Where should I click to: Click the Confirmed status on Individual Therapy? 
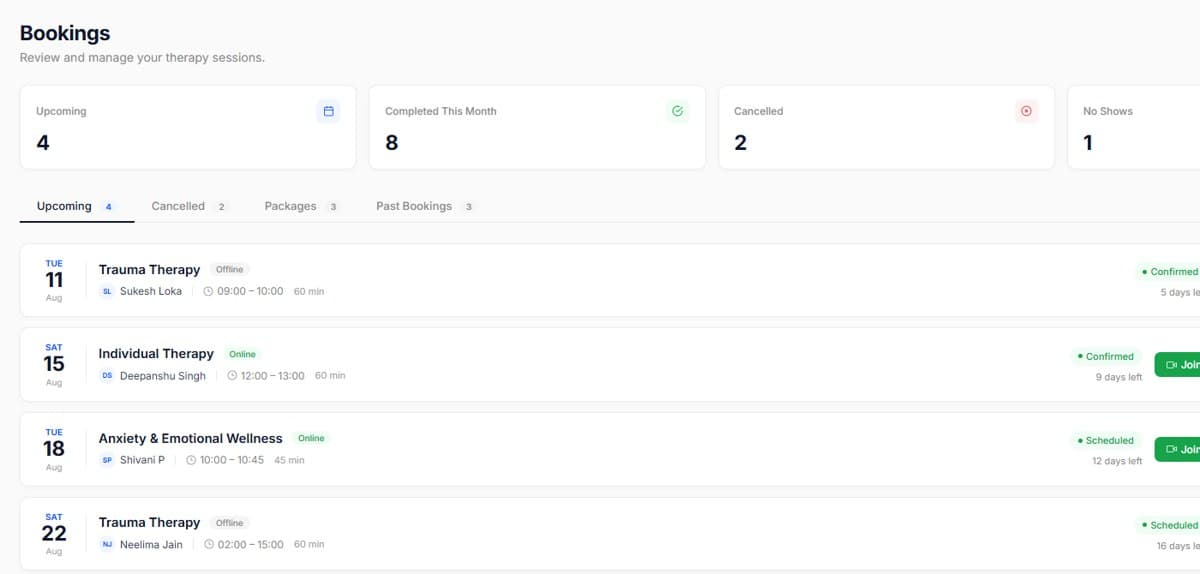[x=1106, y=356]
